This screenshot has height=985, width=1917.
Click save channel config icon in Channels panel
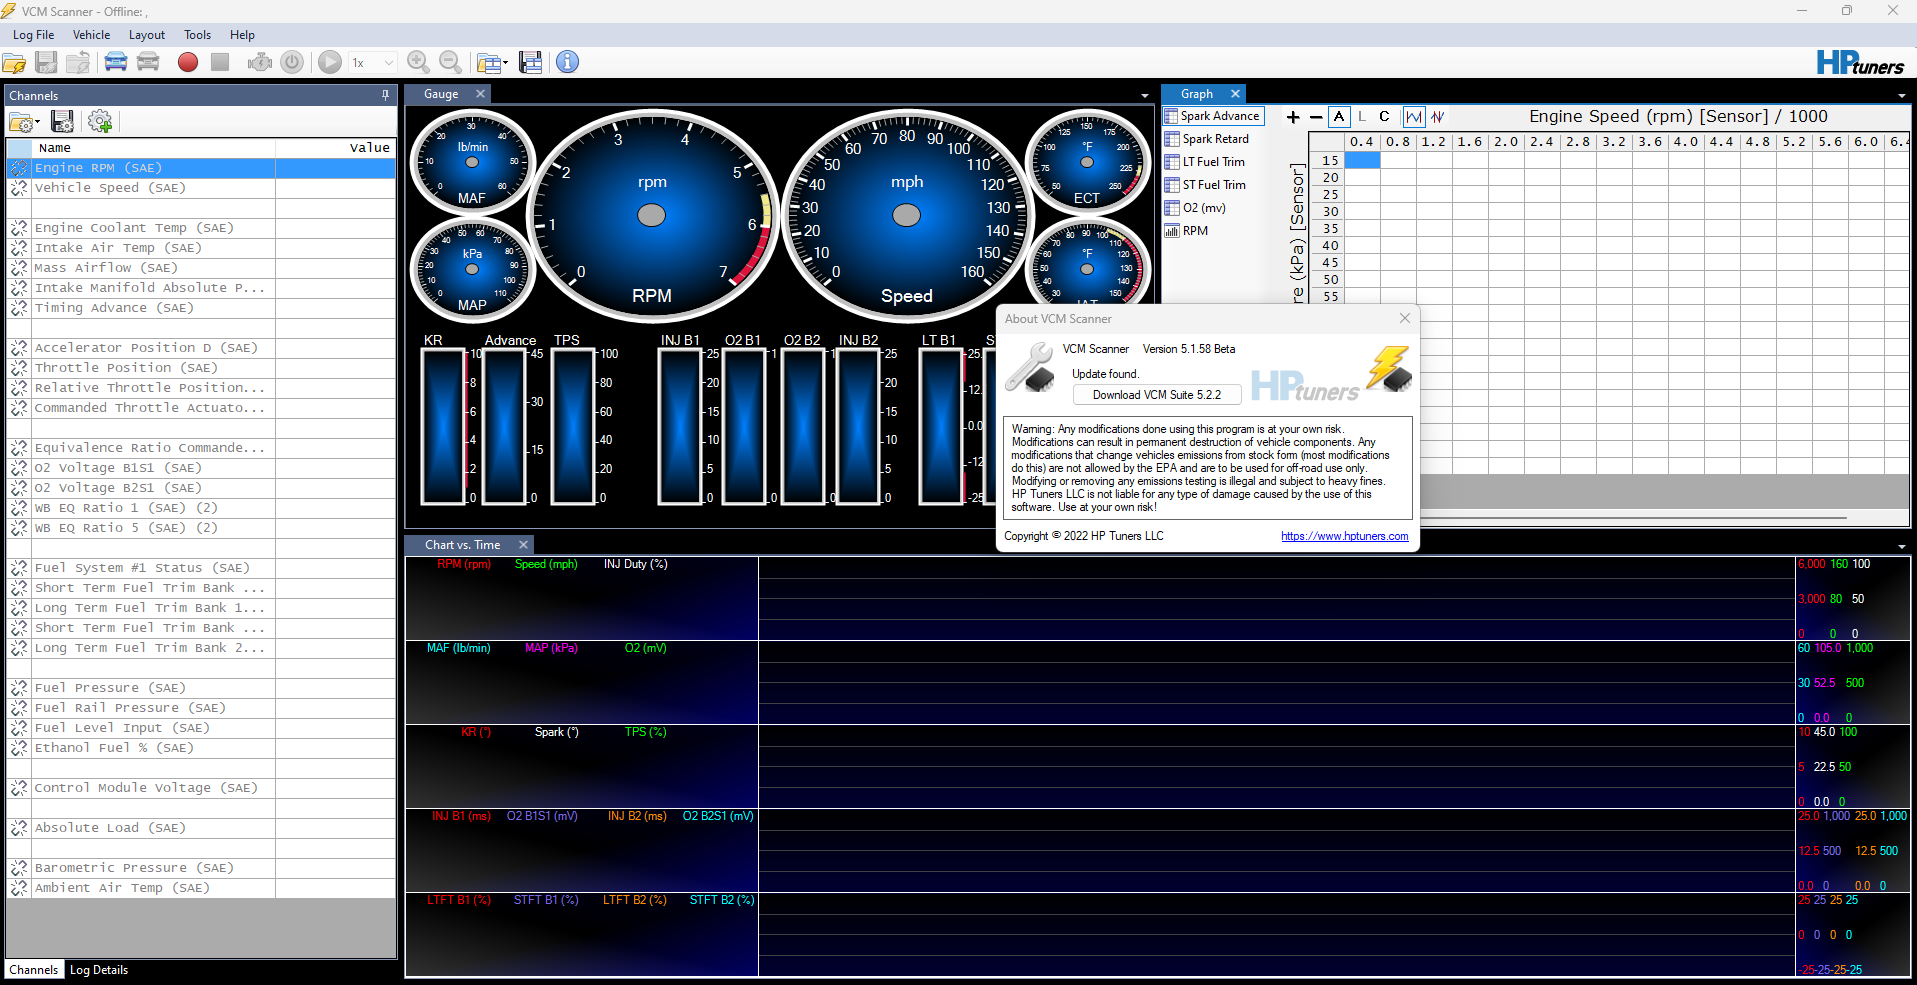pos(62,122)
